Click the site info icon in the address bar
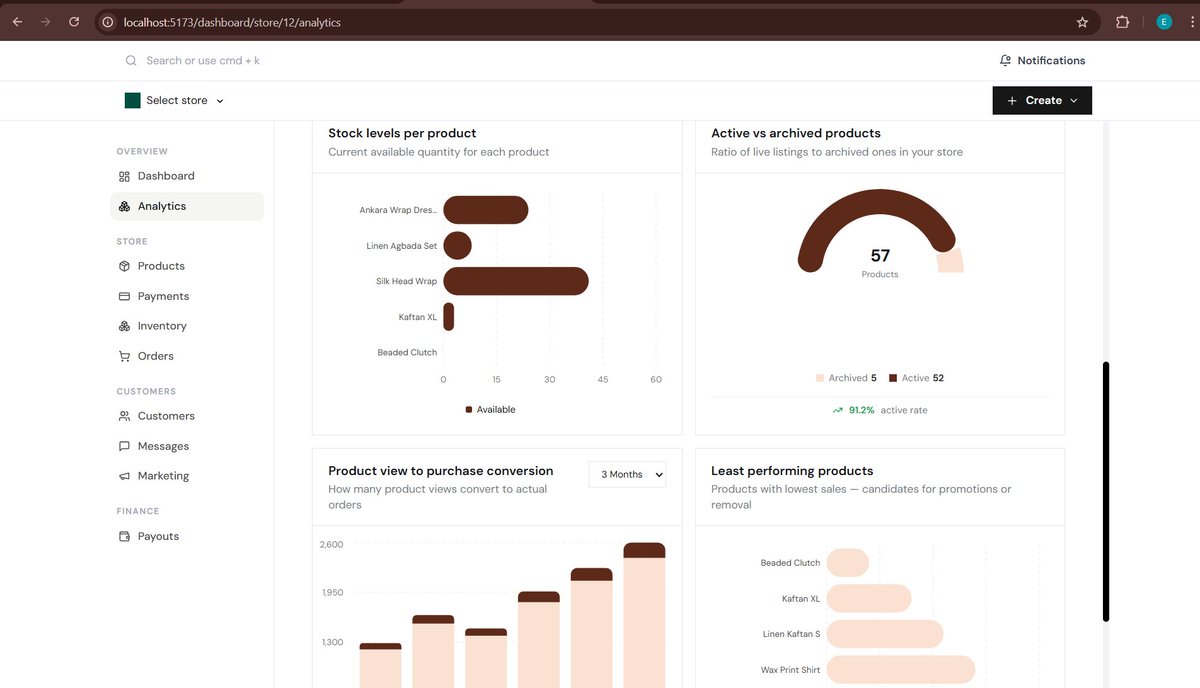Viewport: 1200px width, 688px height. [x=108, y=22]
